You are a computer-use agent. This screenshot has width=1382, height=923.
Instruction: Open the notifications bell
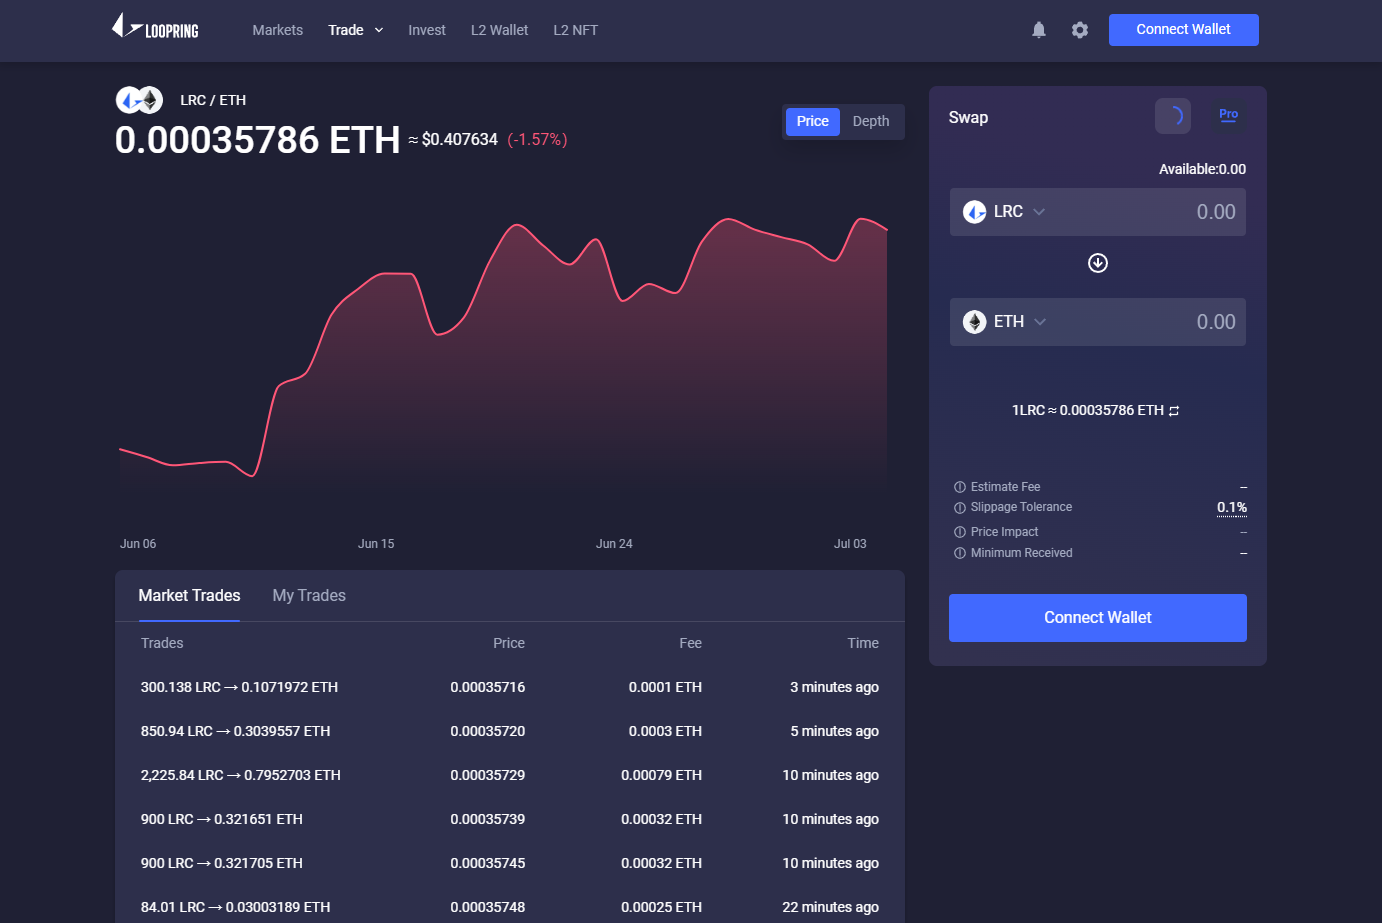click(1039, 30)
